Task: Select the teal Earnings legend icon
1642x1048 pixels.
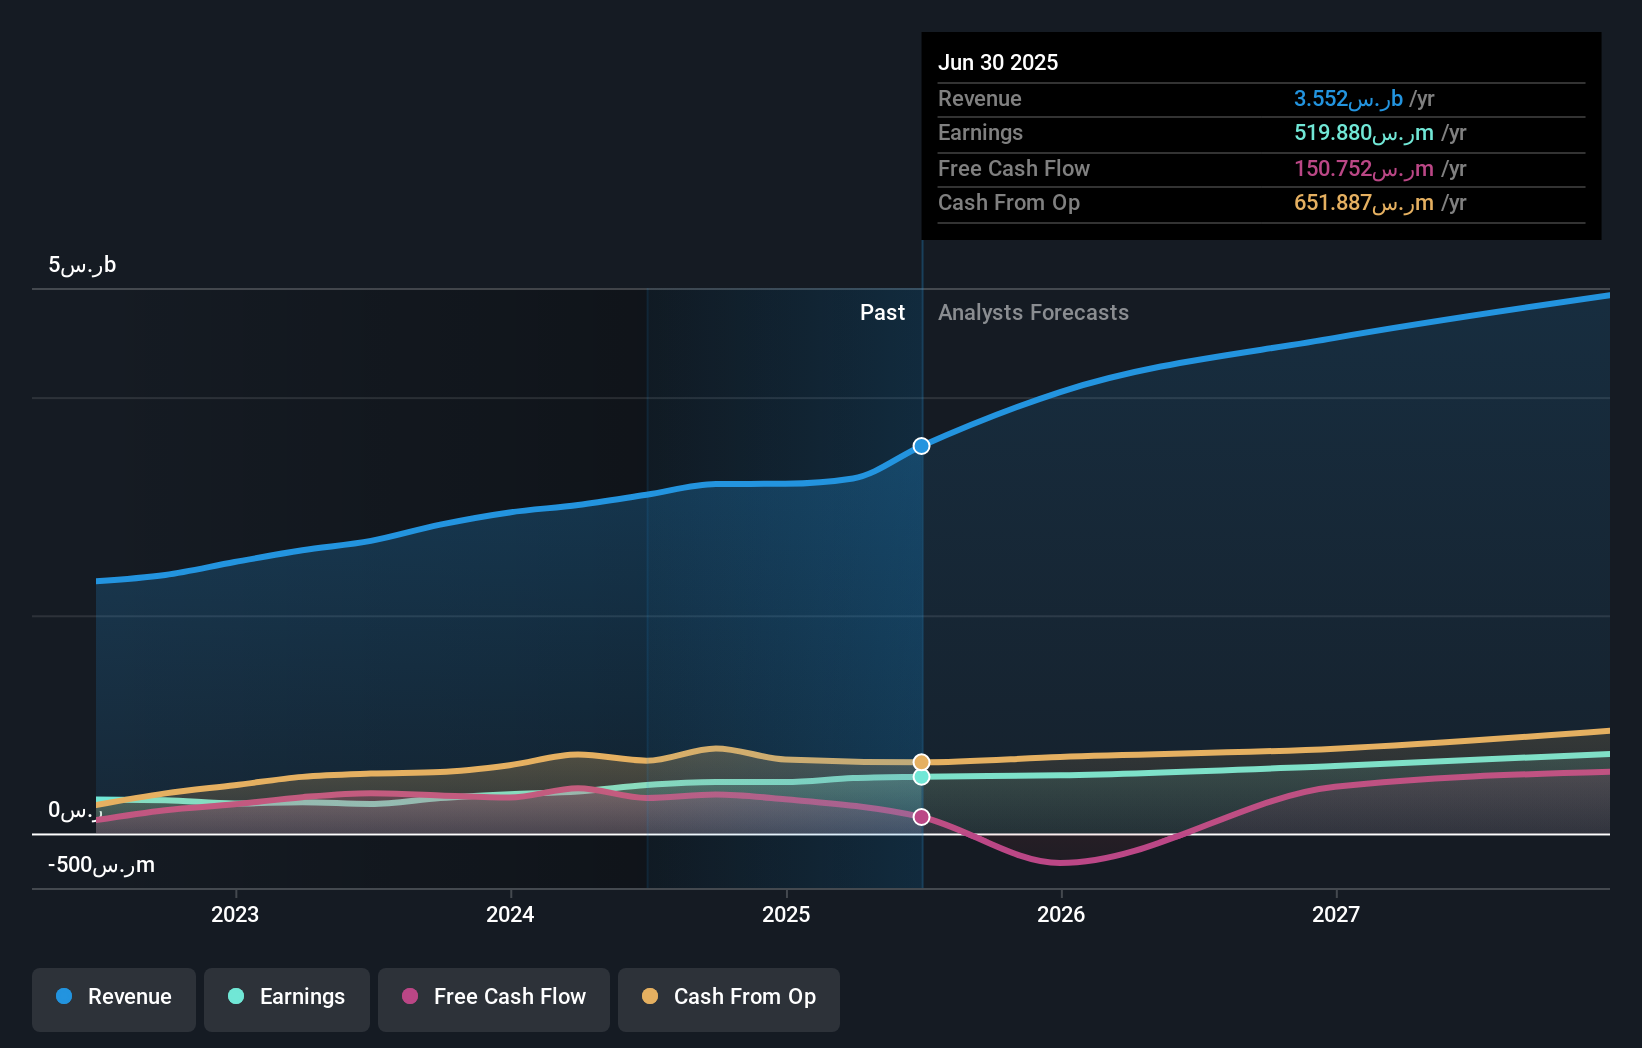Action: click(x=234, y=997)
